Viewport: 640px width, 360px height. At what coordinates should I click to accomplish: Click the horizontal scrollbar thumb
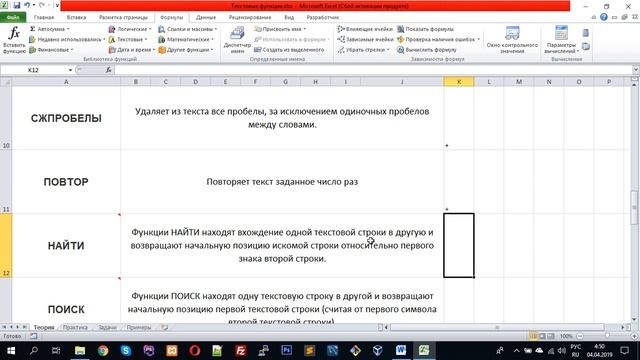497,327
